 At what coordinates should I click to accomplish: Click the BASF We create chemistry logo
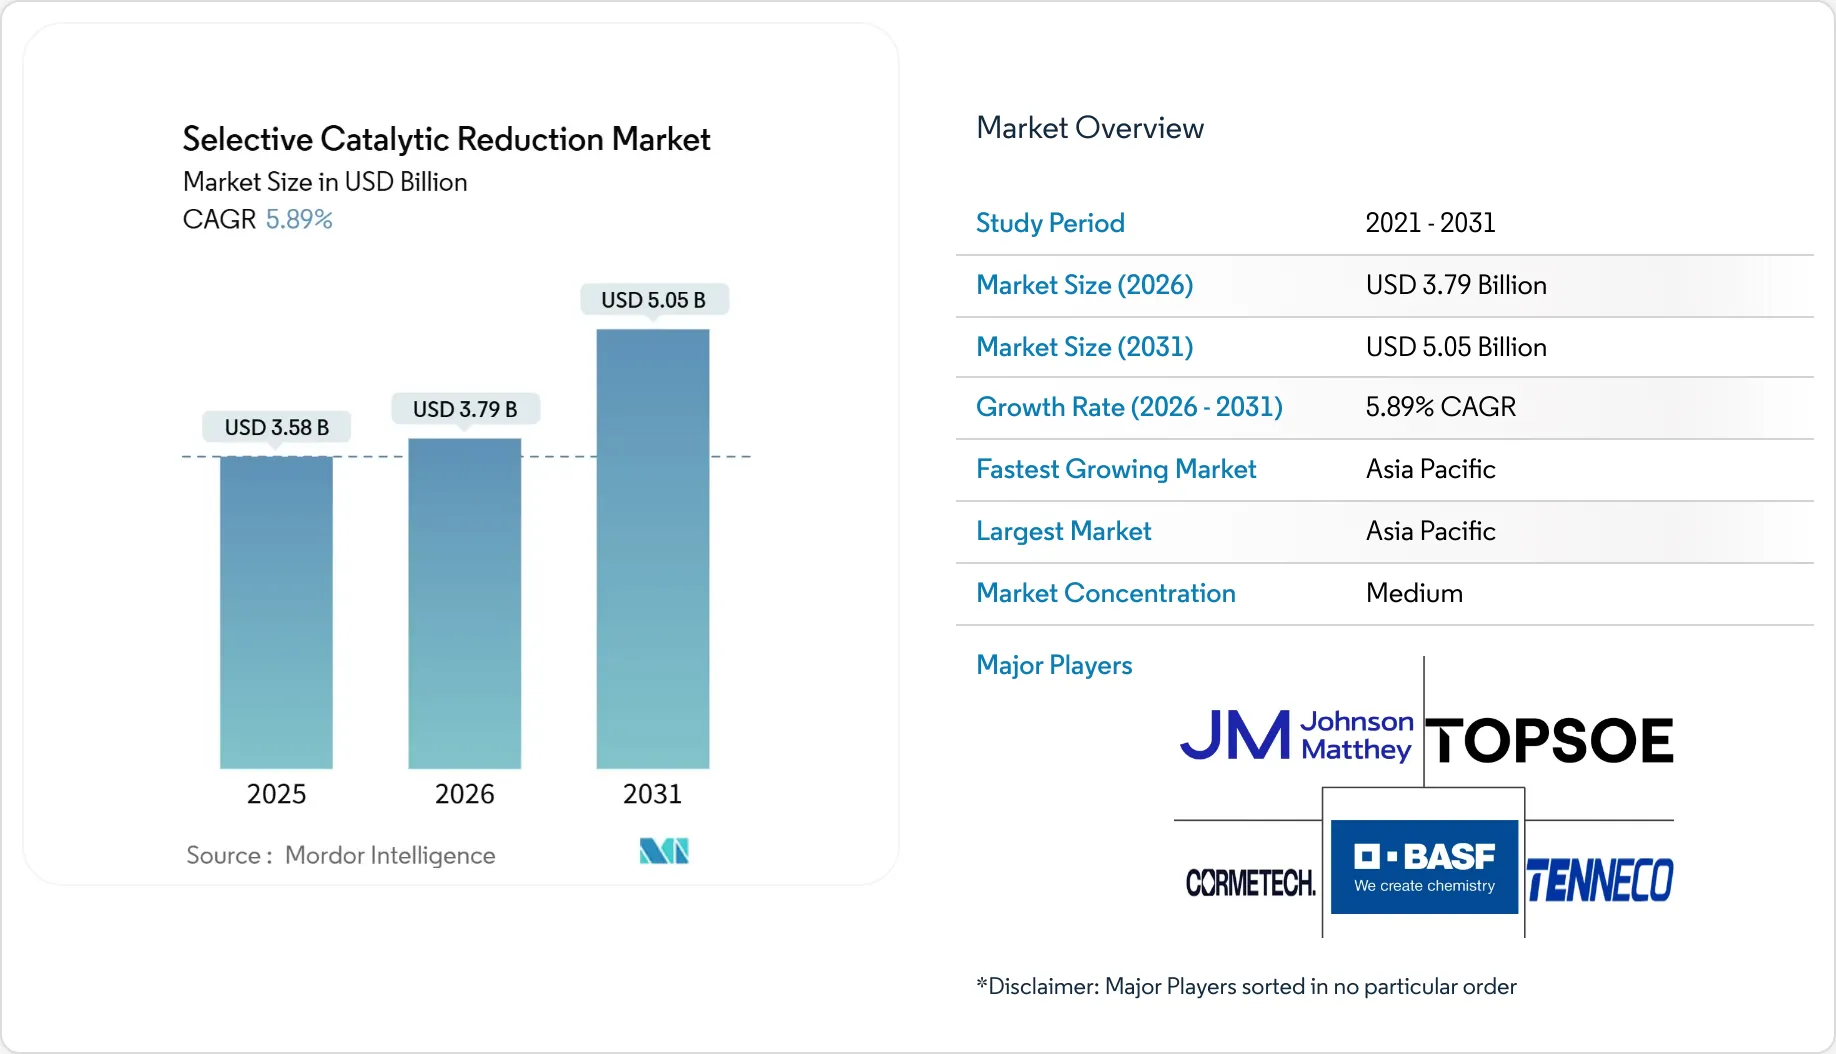click(x=1424, y=867)
